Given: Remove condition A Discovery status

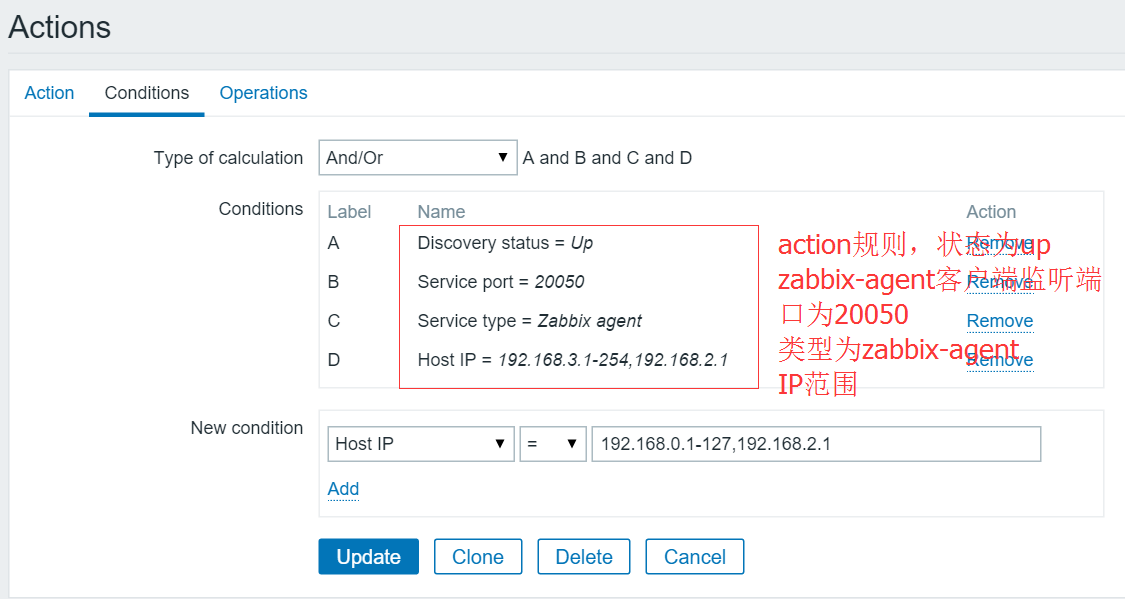Looking at the screenshot, I should click(x=999, y=242).
